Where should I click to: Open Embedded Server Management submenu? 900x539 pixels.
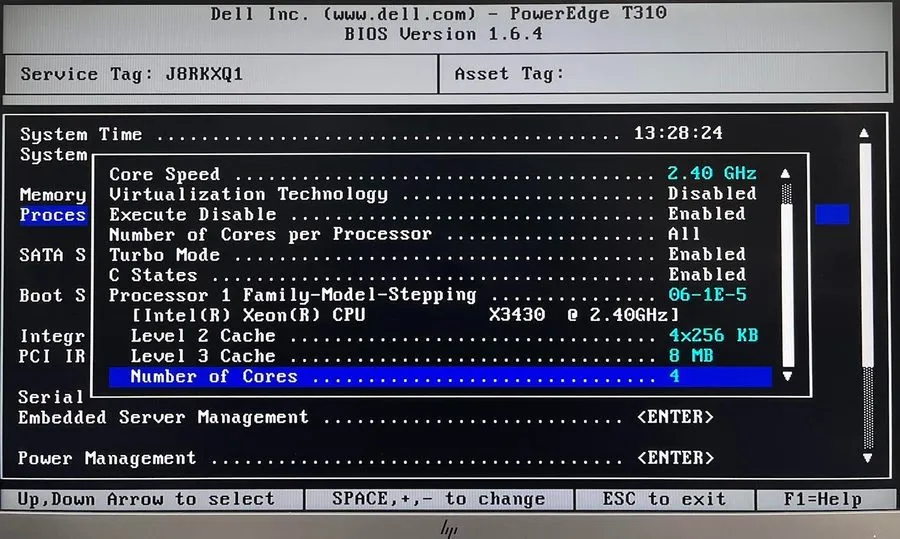pos(366,417)
